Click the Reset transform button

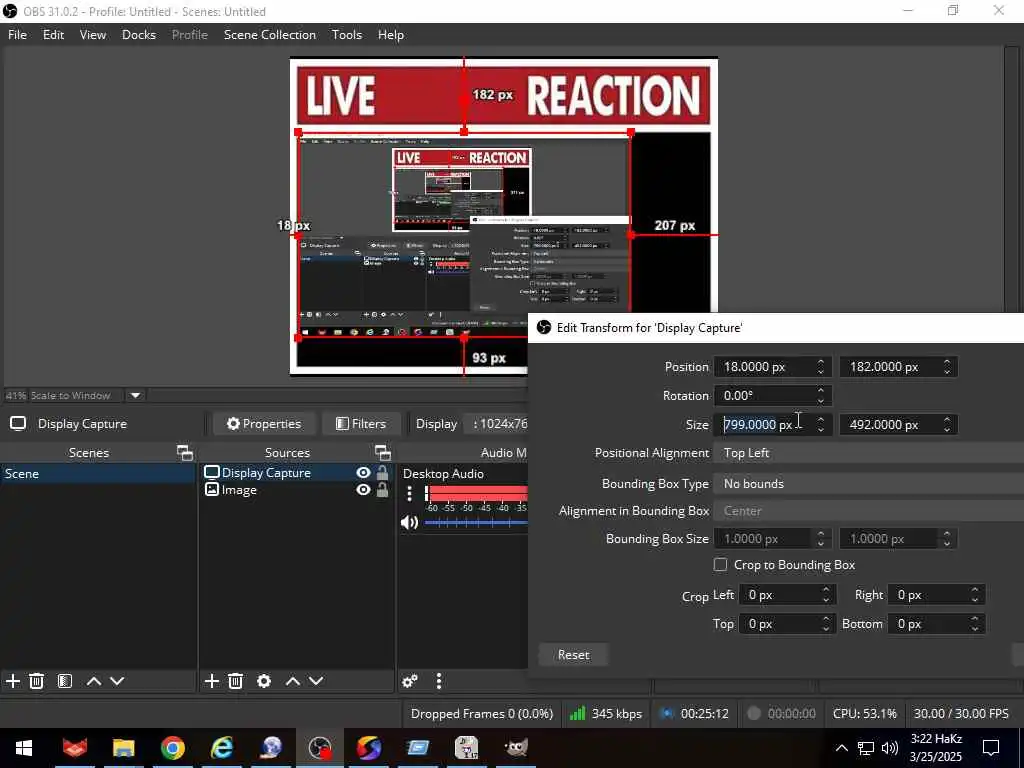click(x=573, y=654)
